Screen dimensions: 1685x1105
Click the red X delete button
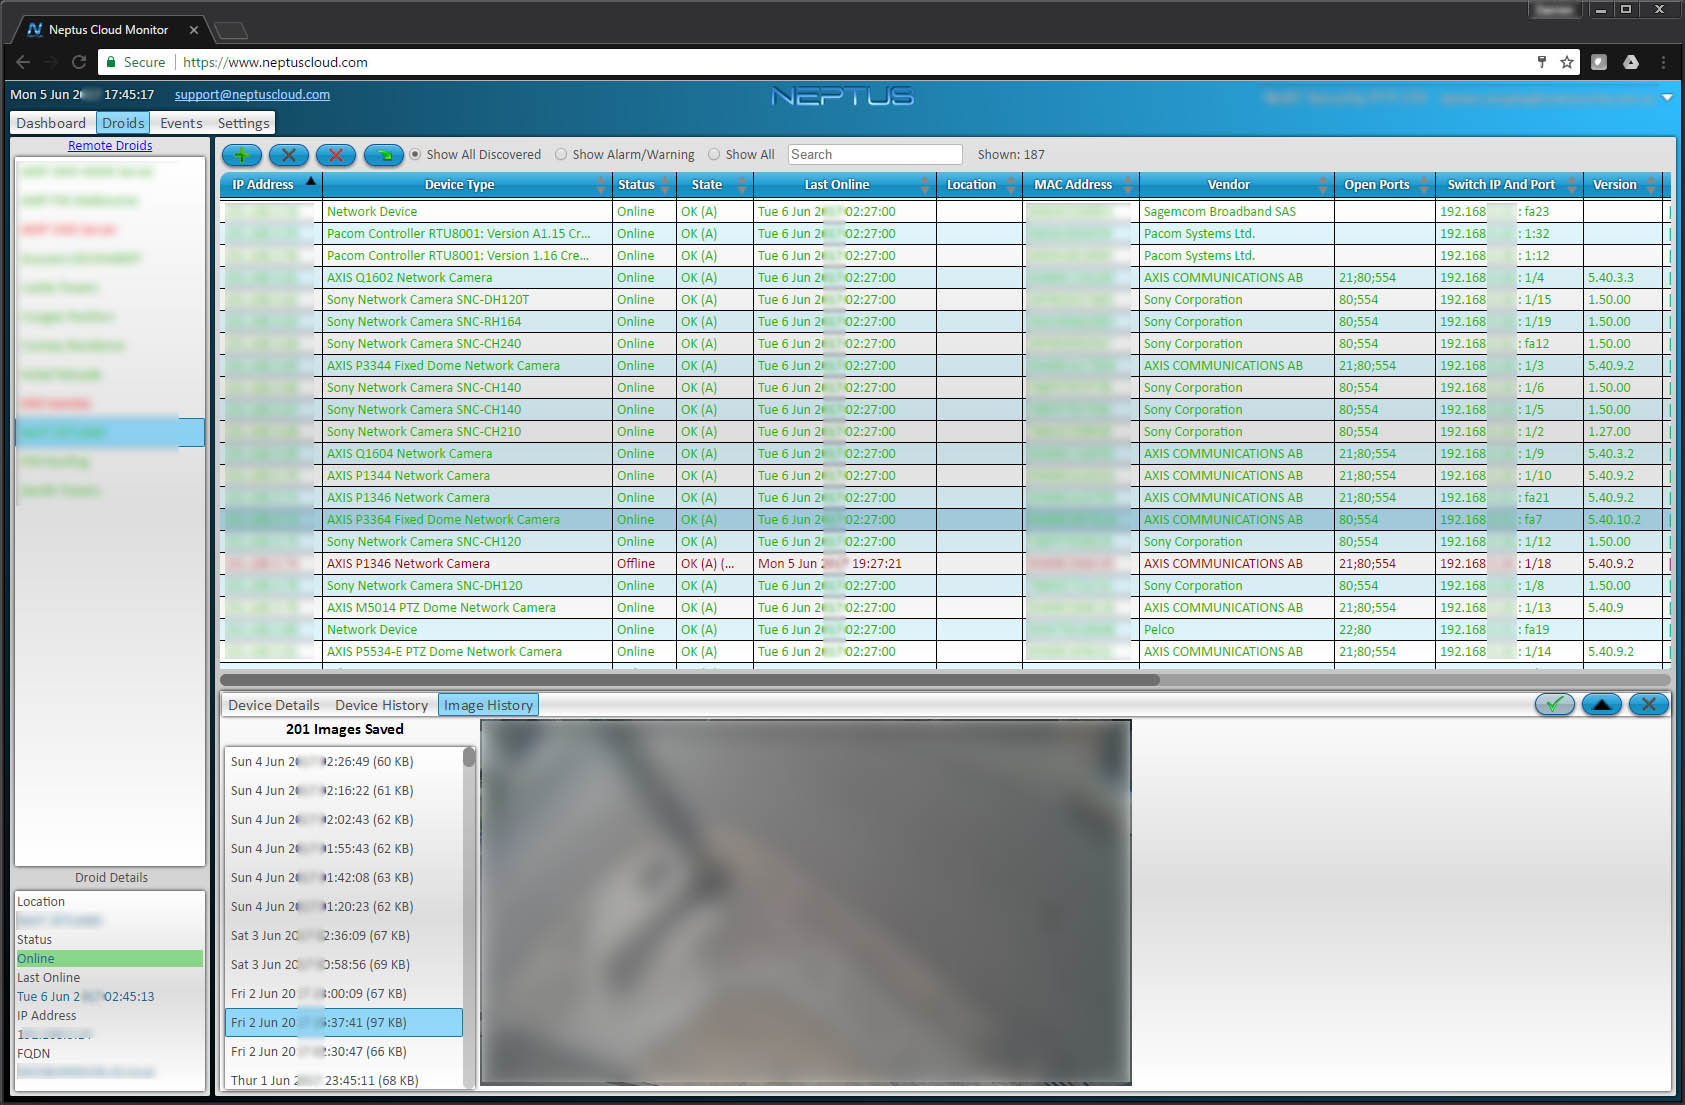(336, 154)
